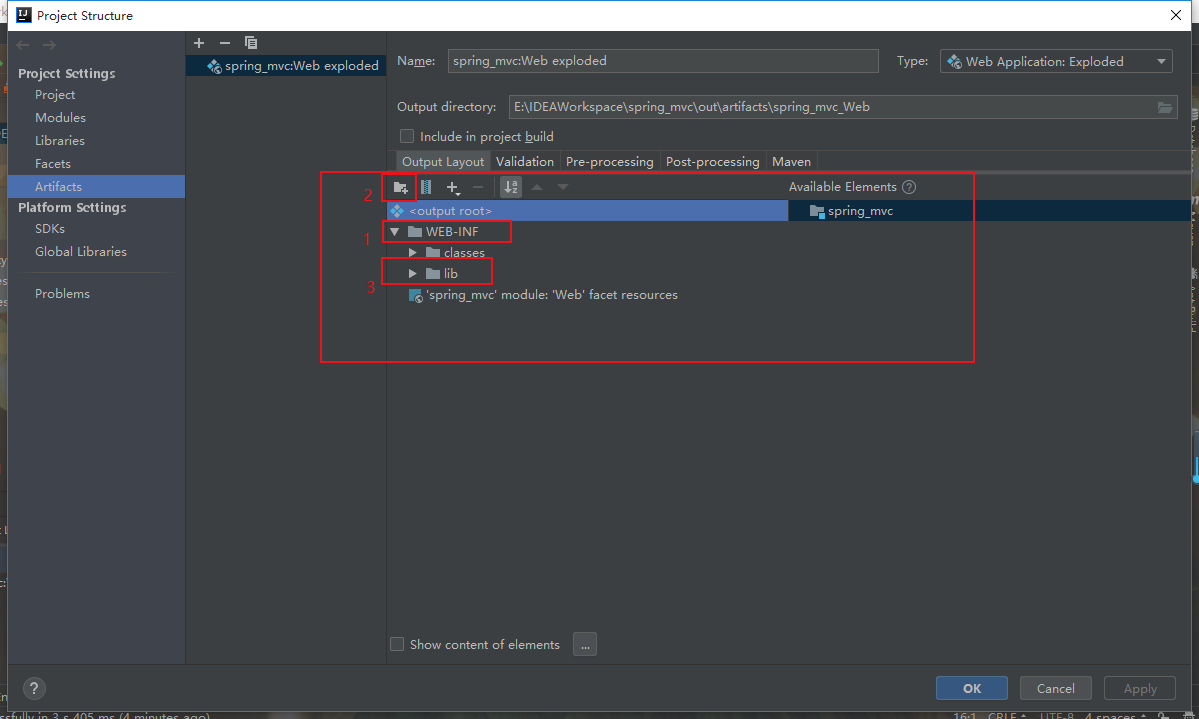The width and height of the screenshot is (1199, 719).
Task: Select Libraries in Project Settings
Action: pos(60,141)
